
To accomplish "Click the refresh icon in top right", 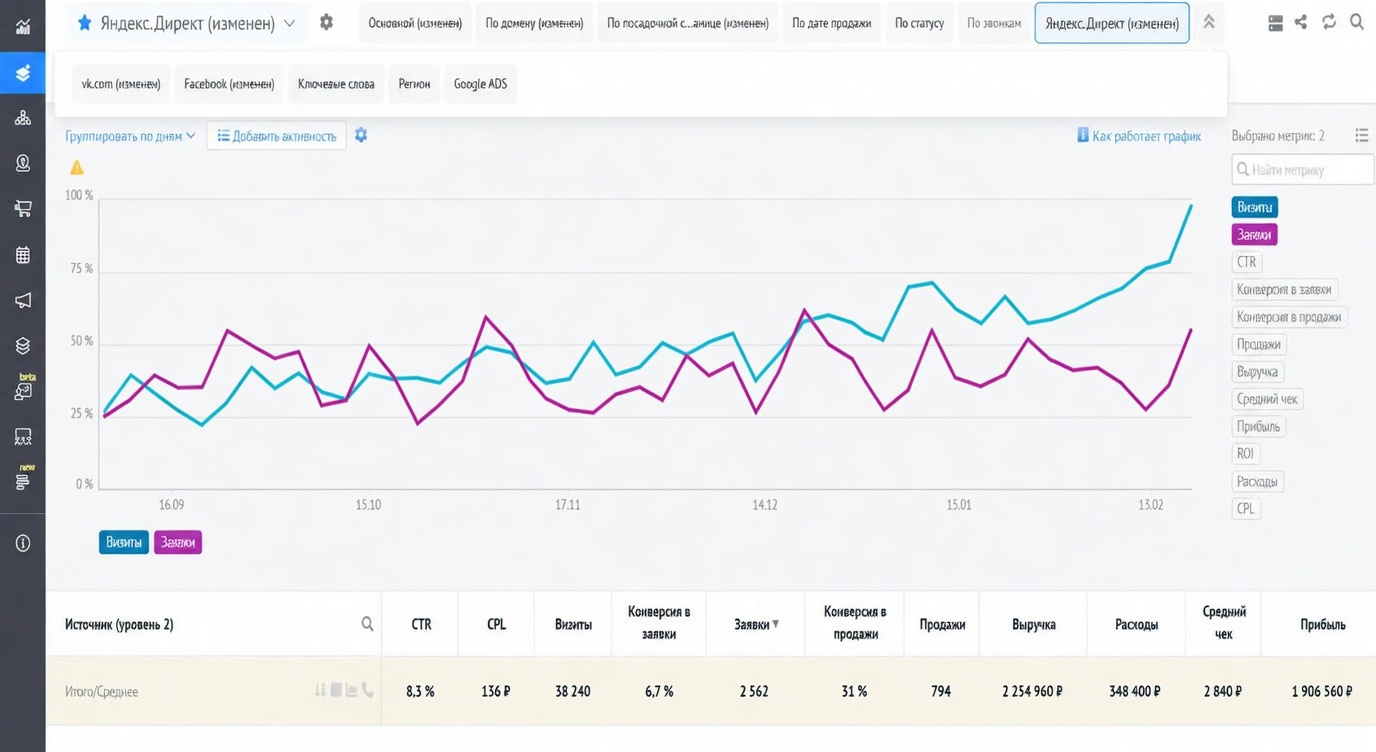I will point(1329,22).
